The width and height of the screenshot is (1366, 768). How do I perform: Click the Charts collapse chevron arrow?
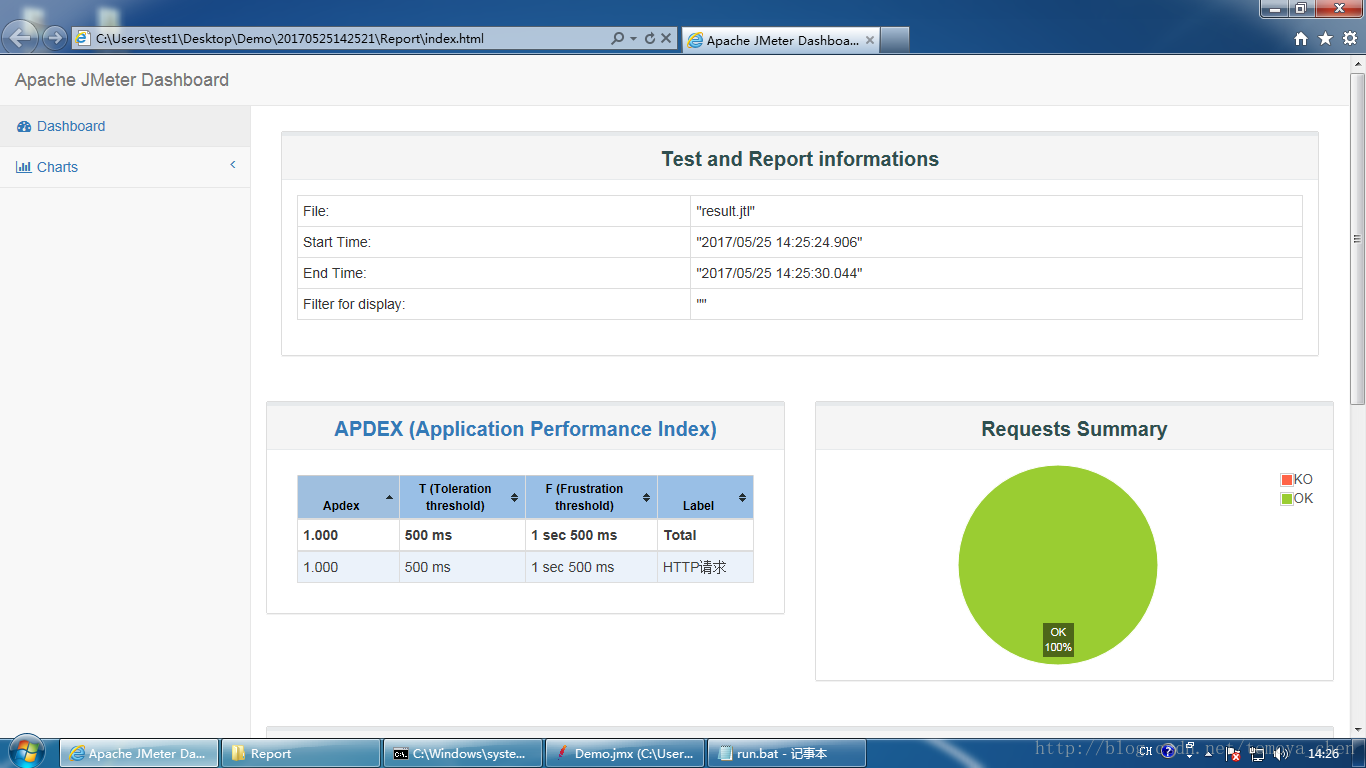233,165
